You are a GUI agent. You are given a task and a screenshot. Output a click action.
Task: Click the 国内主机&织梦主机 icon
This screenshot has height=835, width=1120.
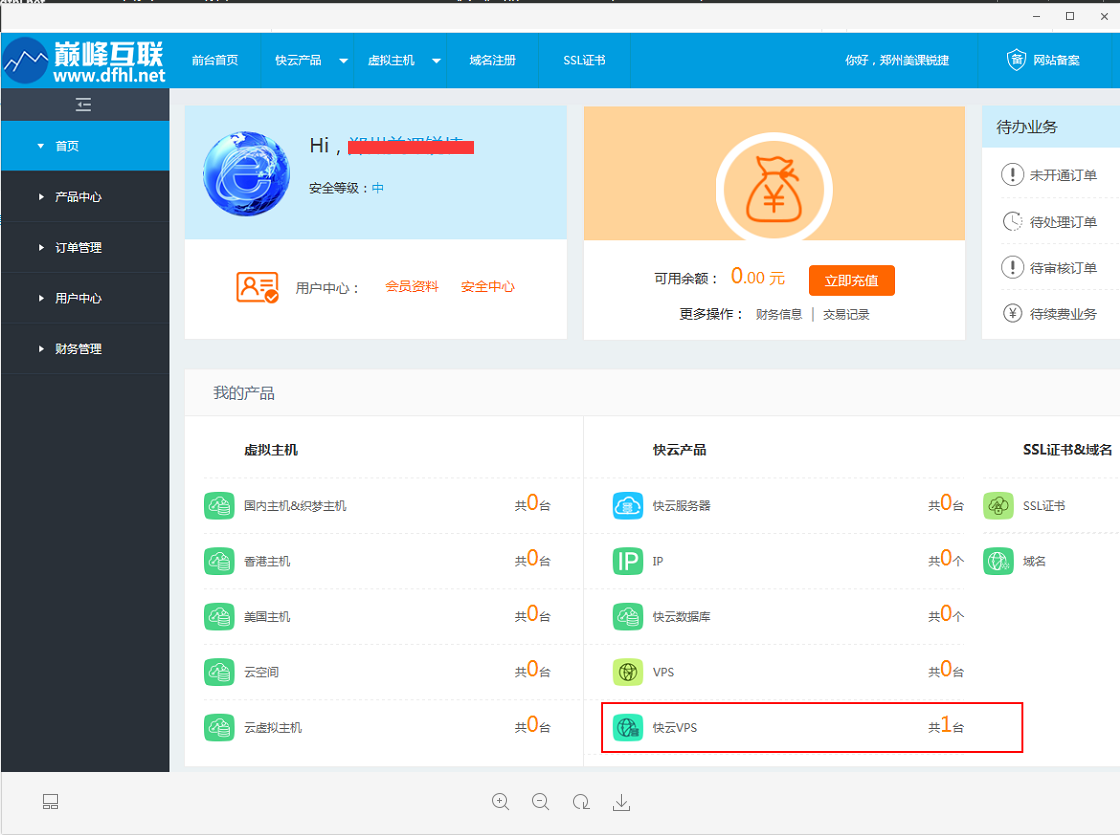pos(219,506)
